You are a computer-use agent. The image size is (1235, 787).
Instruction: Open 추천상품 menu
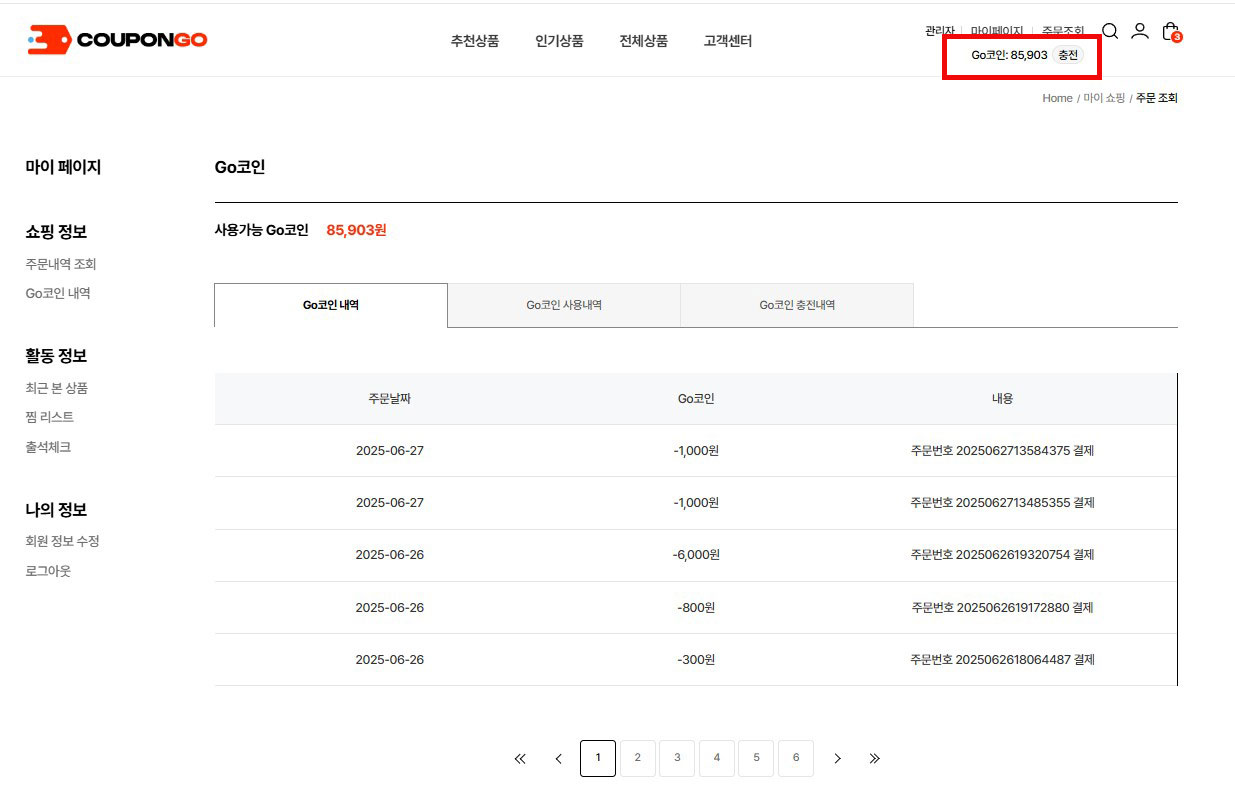475,41
